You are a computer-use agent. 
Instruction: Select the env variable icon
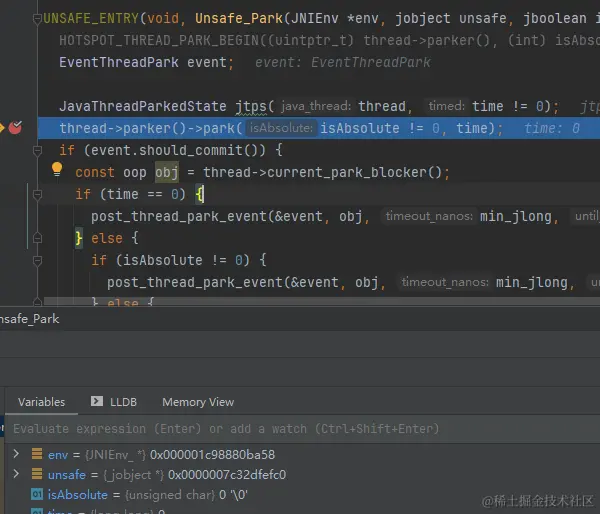(37, 454)
